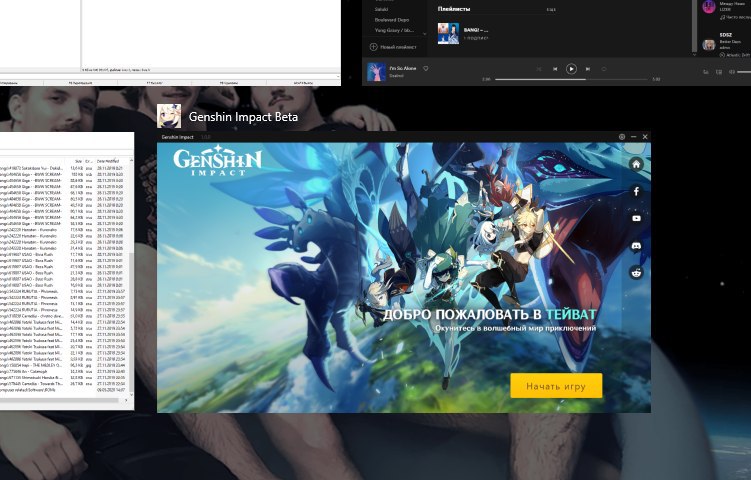The image size is (751, 480).
Task: Click the first friend activity avatar
Action: pos(709,7)
